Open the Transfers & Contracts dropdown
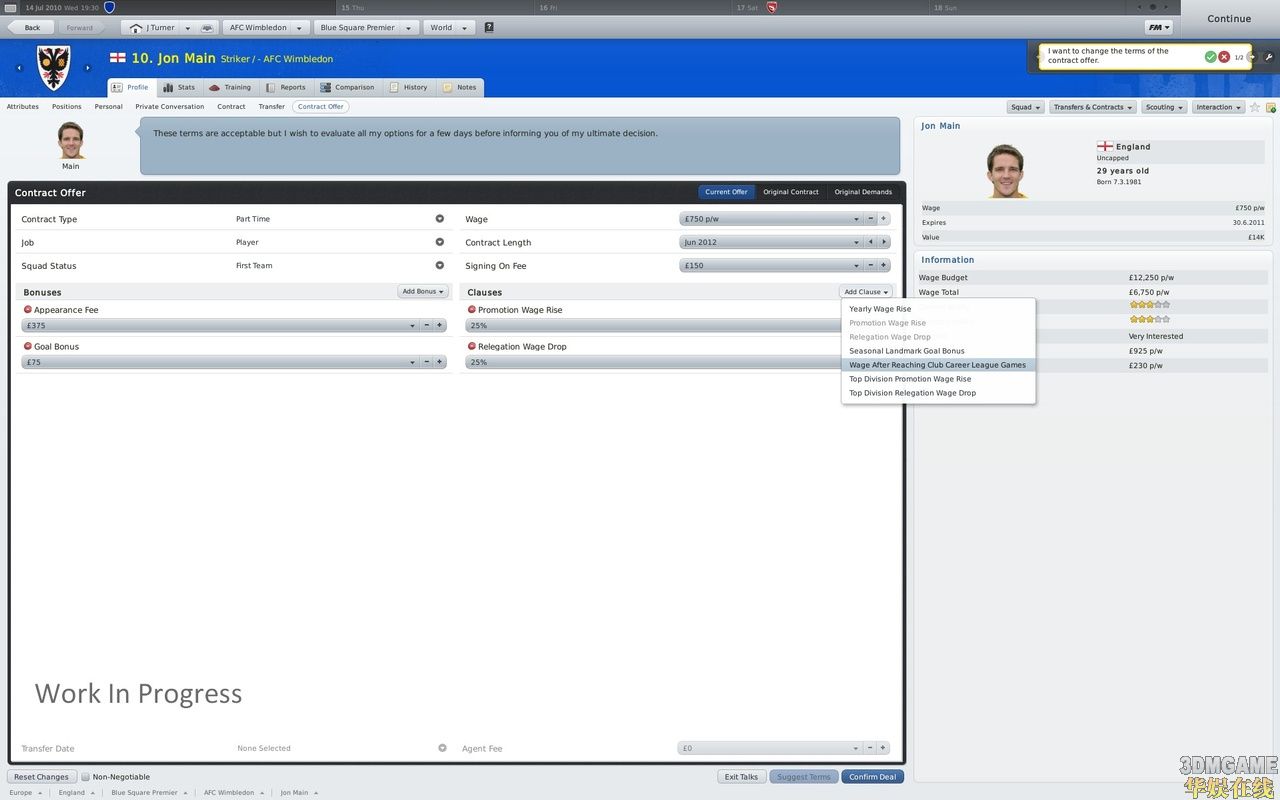This screenshot has height=800, width=1280. (1093, 107)
